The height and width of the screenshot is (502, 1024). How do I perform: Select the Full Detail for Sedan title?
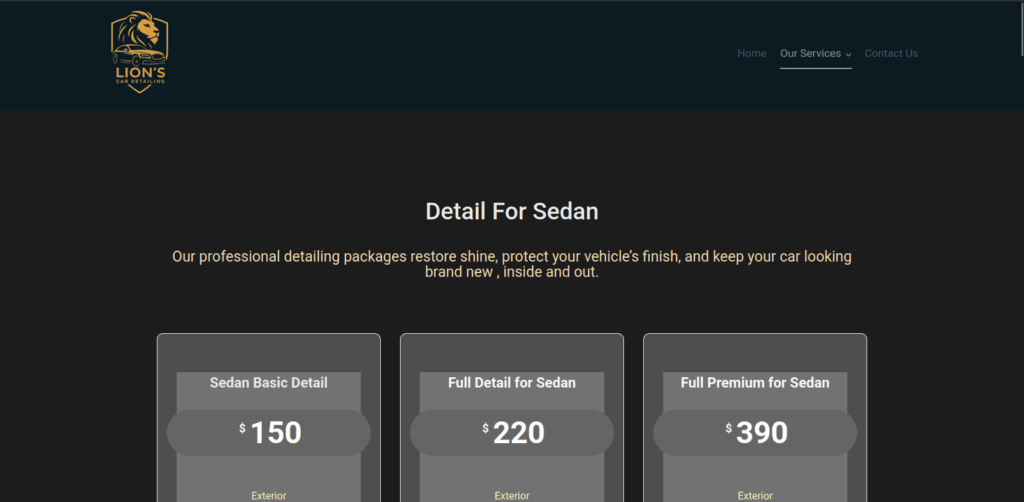click(x=511, y=383)
